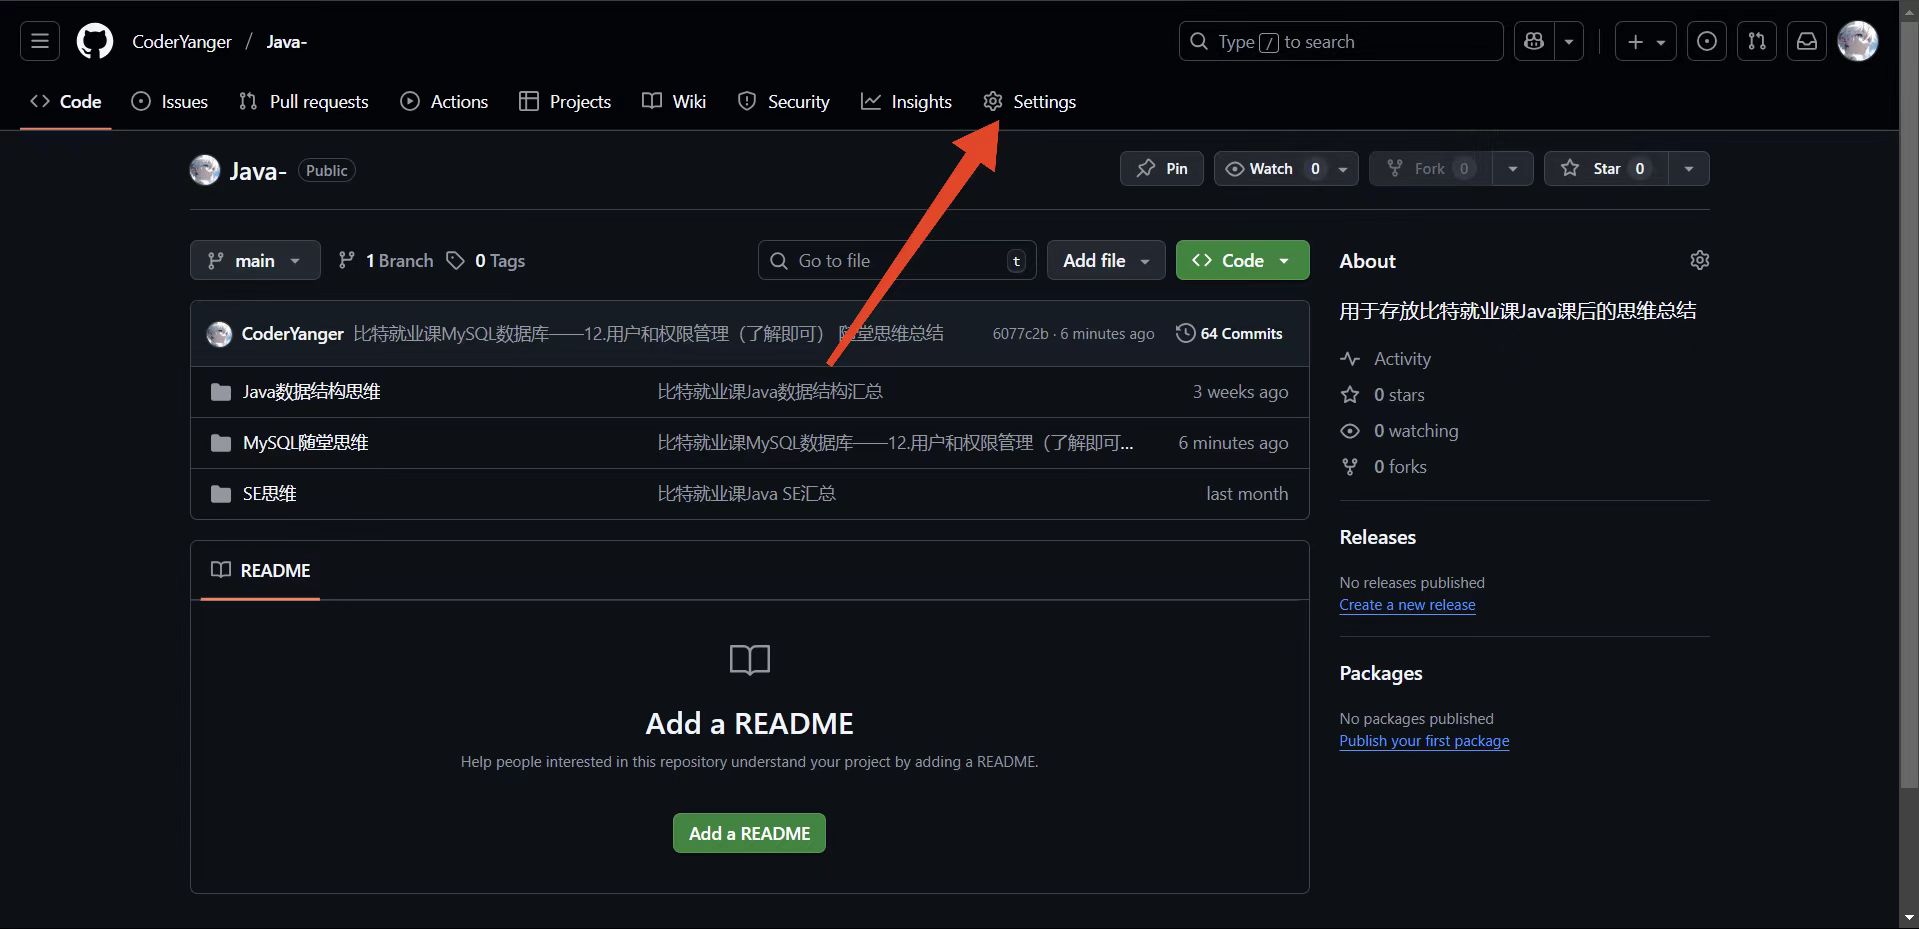Open Copilot chat icon in header
Image resolution: width=1919 pixels, height=929 pixels.
click(1534, 41)
